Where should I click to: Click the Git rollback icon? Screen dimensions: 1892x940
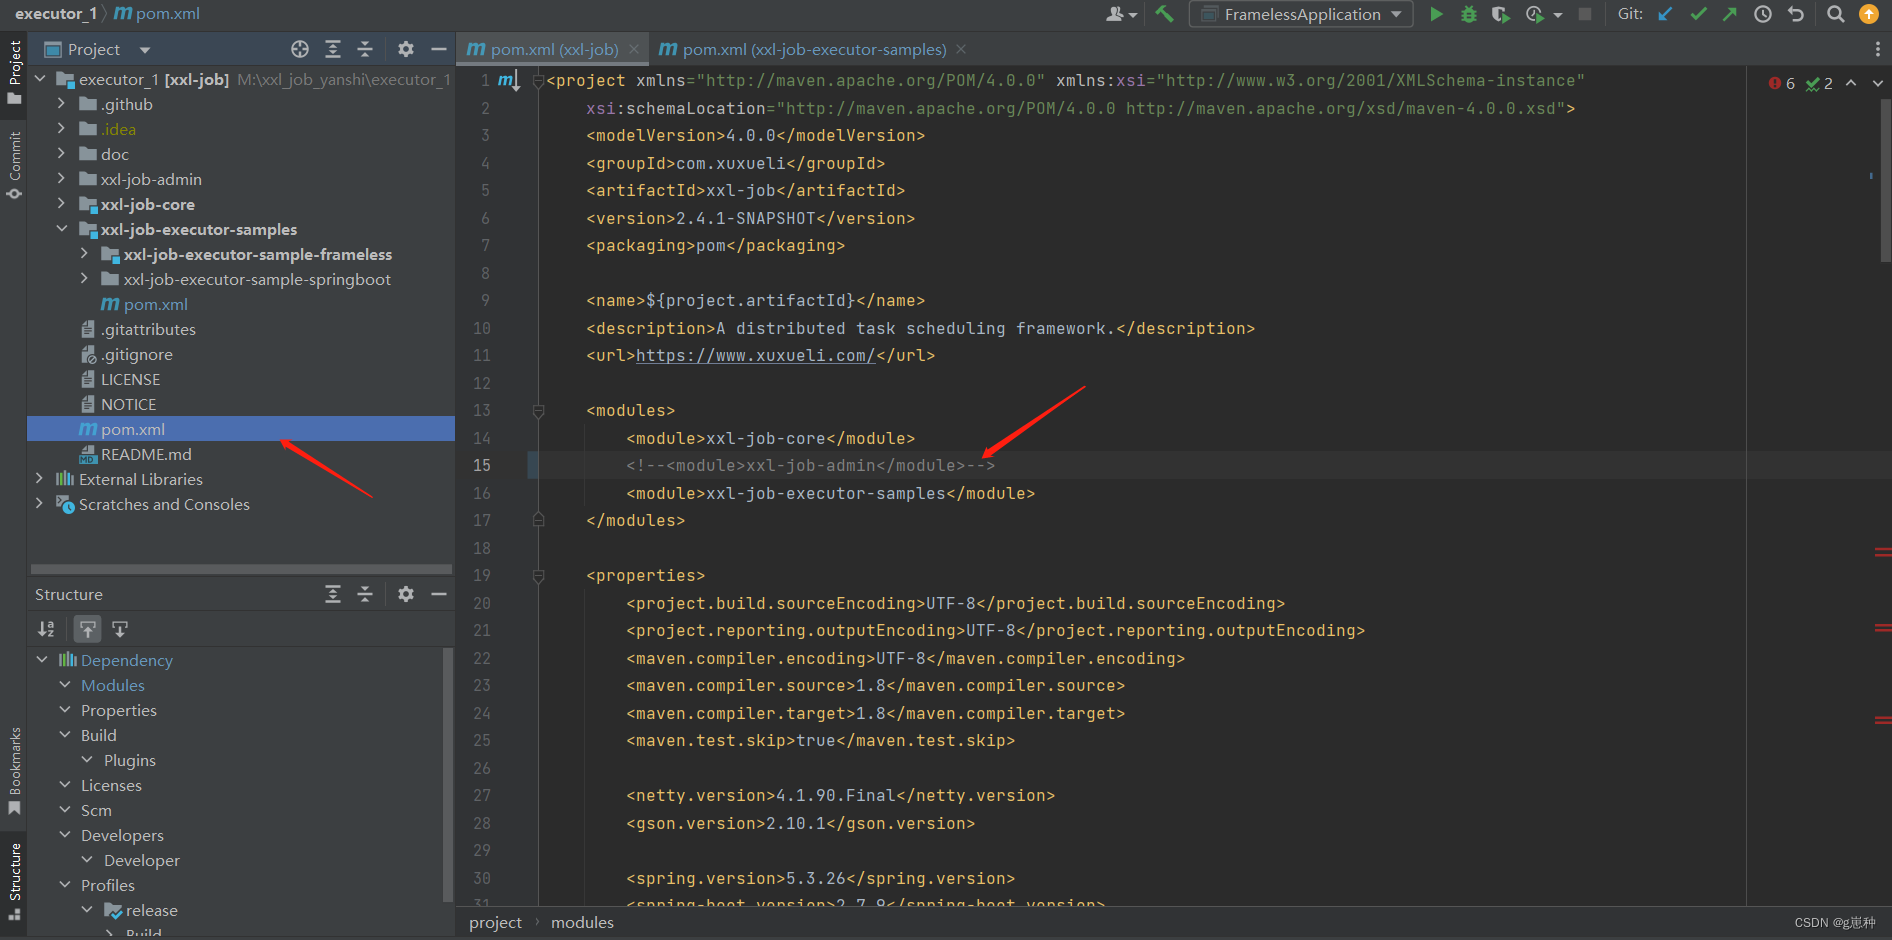coord(1796,14)
